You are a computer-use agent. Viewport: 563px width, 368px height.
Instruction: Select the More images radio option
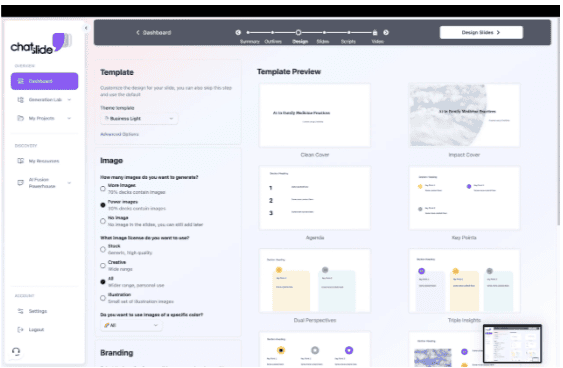[x=103, y=189]
